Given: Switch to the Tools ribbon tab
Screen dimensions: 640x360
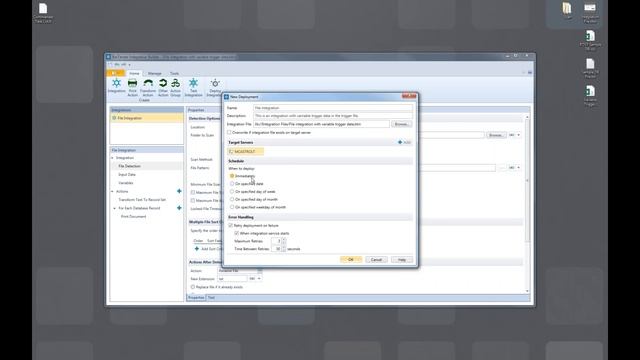Looking at the screenshot, I should 174,73.
